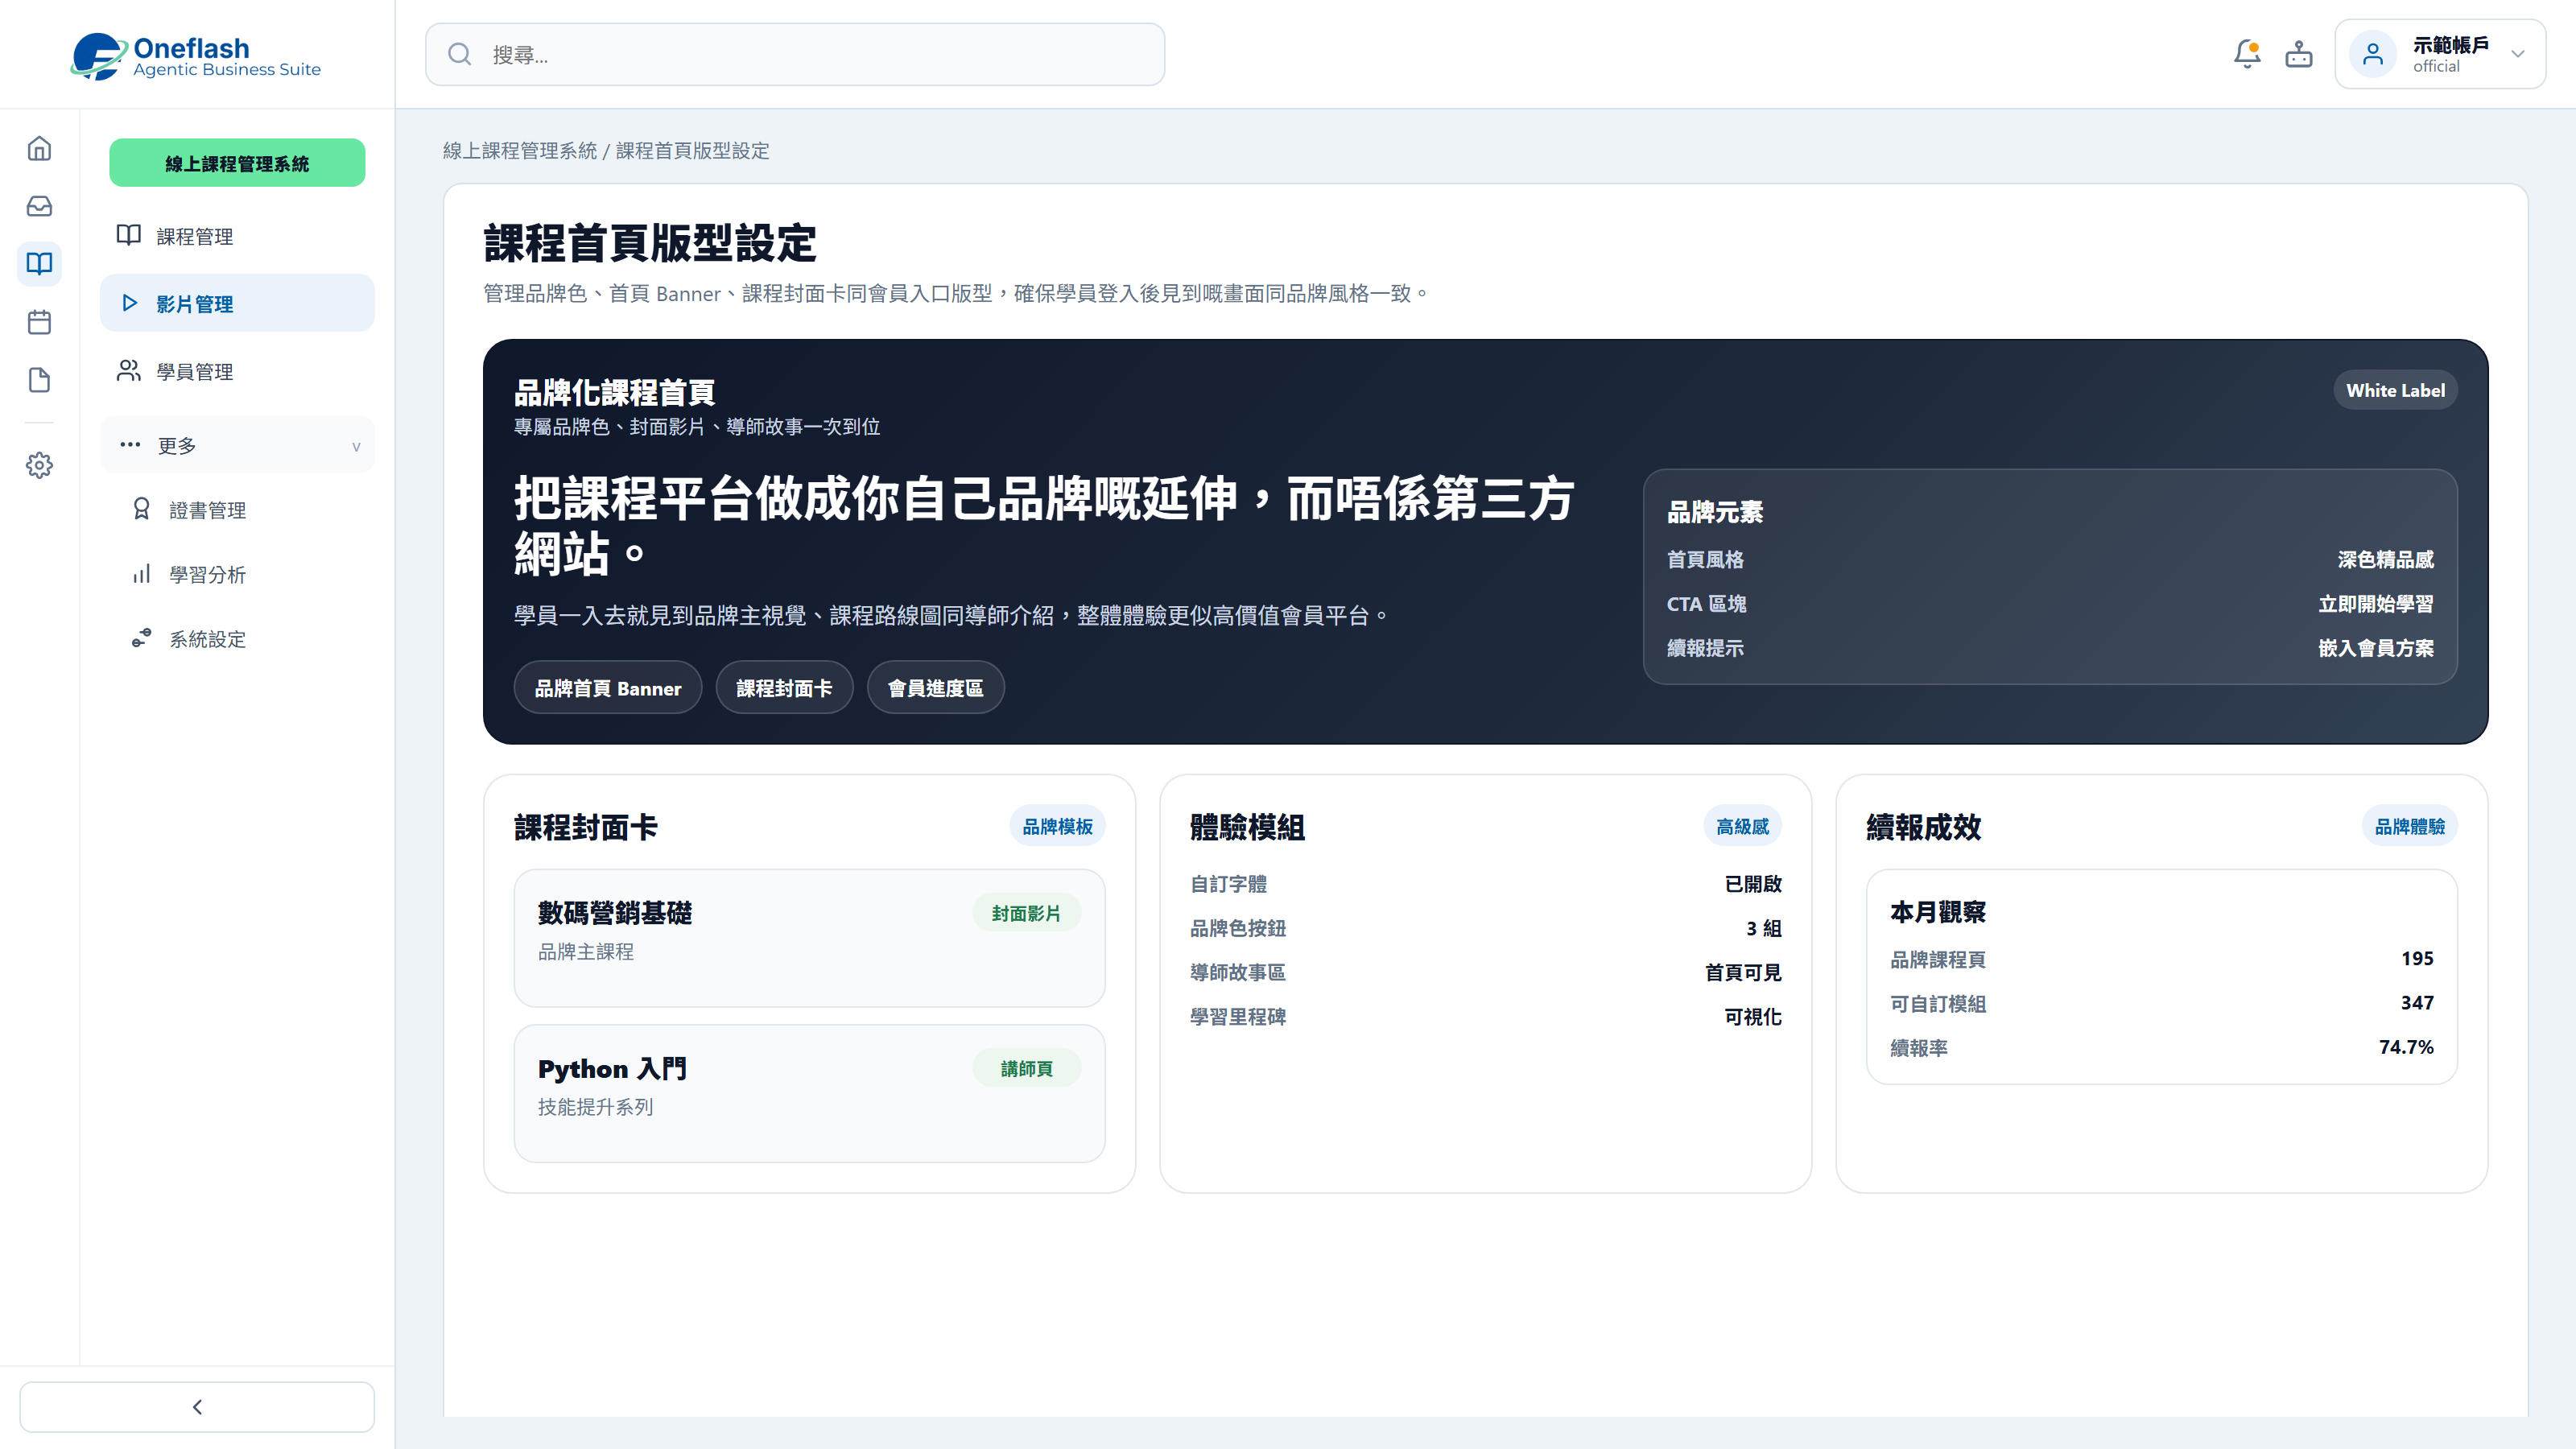The height and width of the screenshot is (1449, 2576).
Task: Select 影片管理 menu item
Action: click(x=237, y=303)
